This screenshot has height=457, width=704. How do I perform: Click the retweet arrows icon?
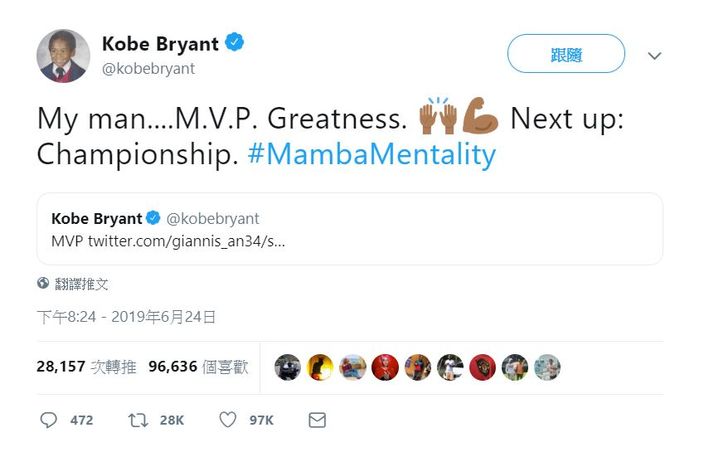[x=138, y=420]
